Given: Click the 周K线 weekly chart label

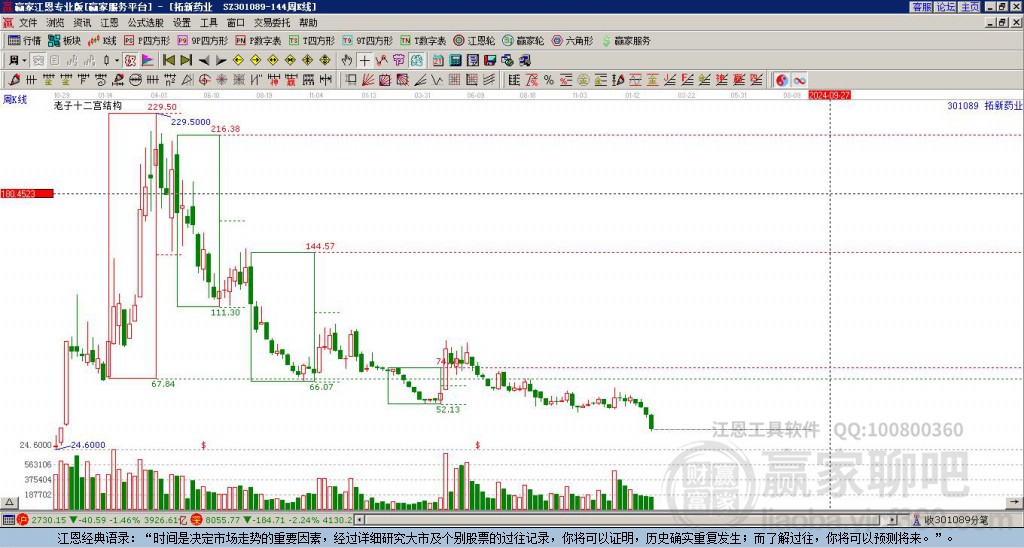Looking at the screenshot, I should (14, 100).
